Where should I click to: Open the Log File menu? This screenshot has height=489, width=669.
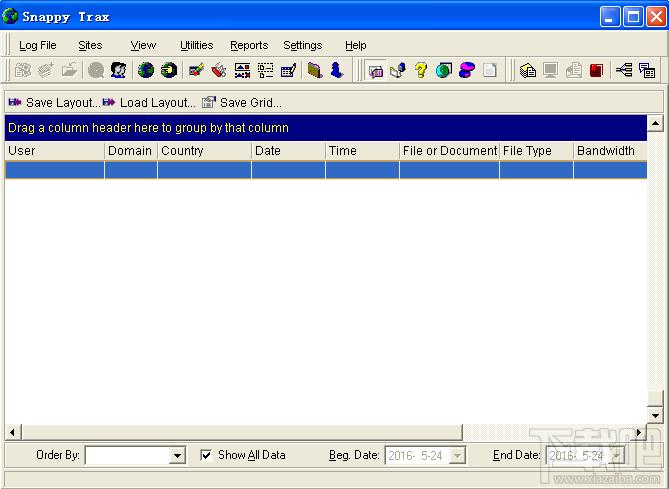[38, 45]
